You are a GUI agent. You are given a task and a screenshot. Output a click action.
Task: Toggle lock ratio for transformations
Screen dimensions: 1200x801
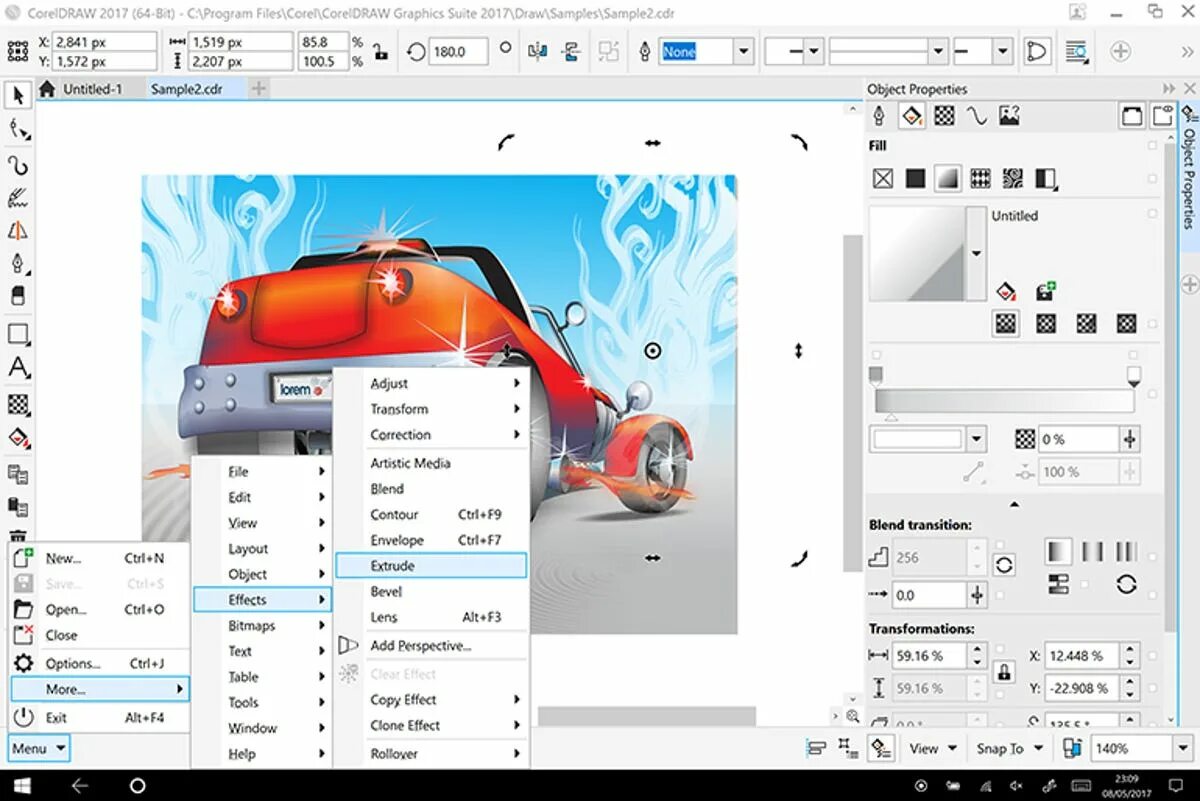click(x=1004, y=673)
